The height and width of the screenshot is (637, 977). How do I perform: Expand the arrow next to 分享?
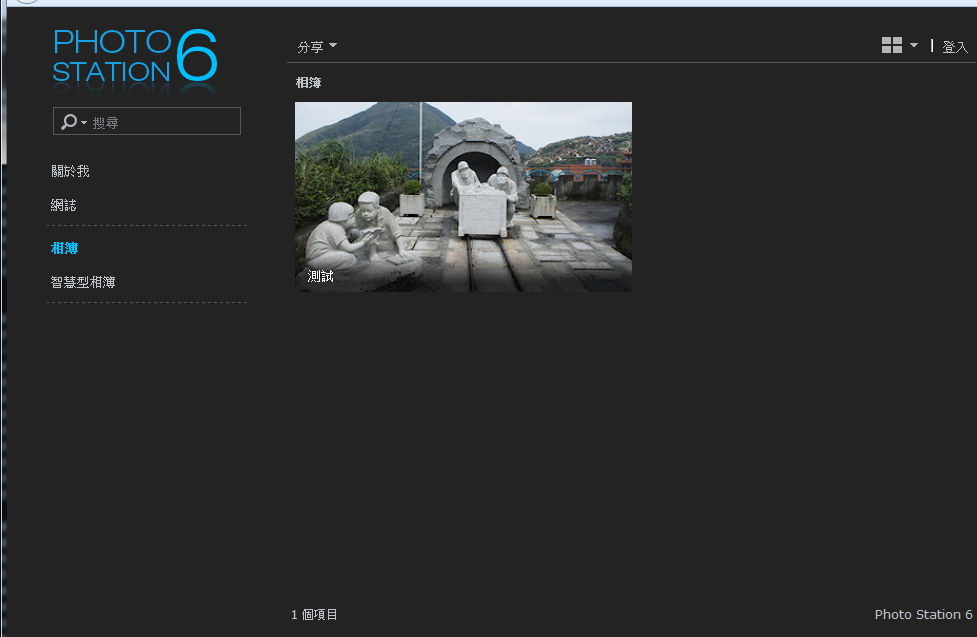[x=333, y=46]
